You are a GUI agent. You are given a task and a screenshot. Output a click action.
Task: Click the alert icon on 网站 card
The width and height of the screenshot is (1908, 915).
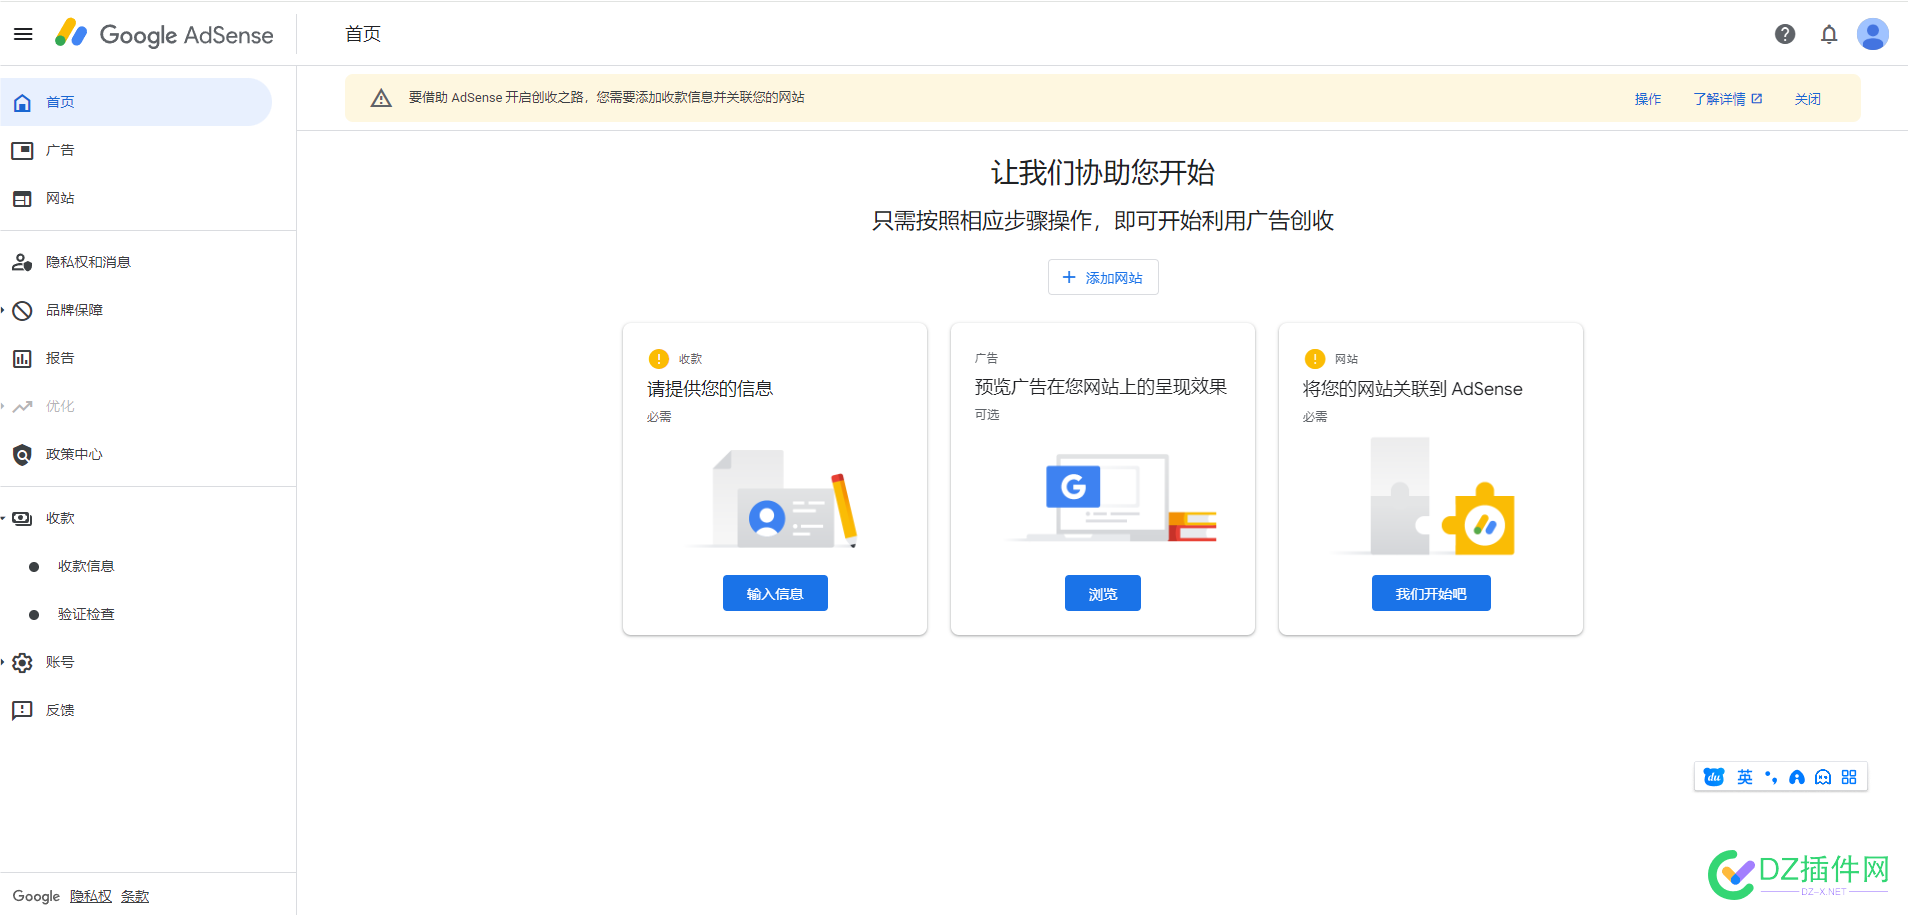pos(1315,359)
